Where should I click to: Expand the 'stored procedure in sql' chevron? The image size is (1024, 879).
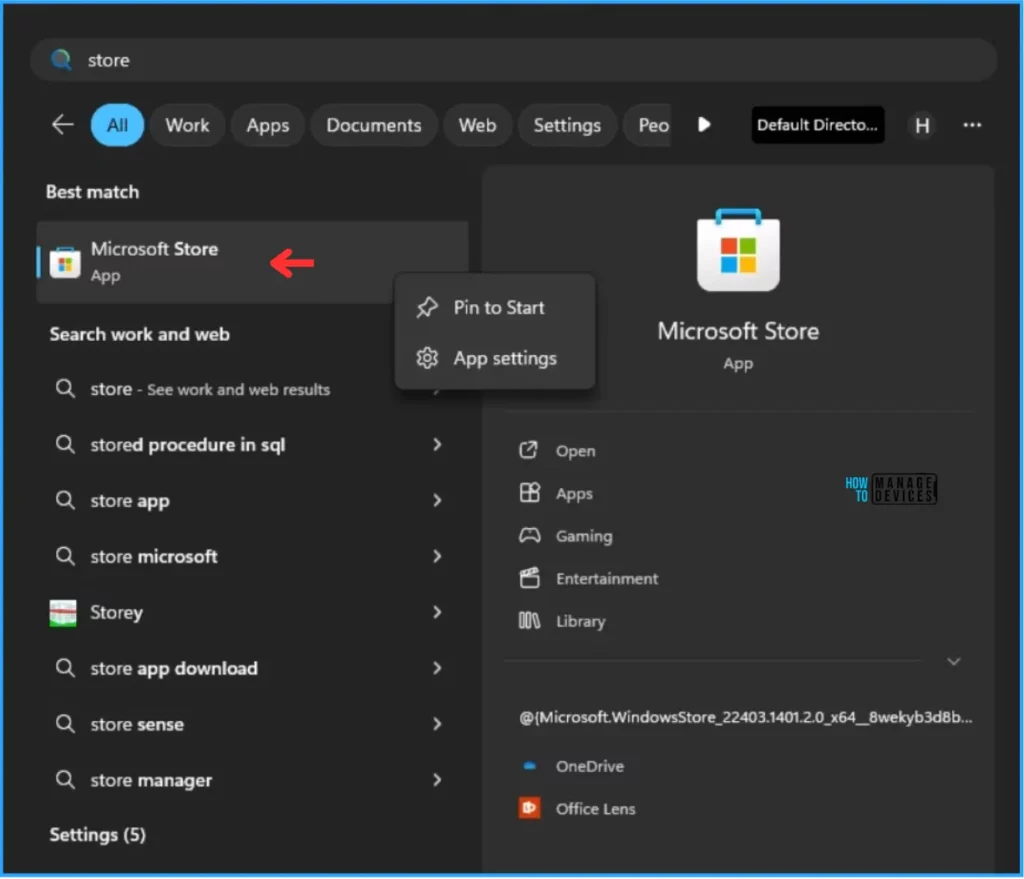click(x=437, y=445)
